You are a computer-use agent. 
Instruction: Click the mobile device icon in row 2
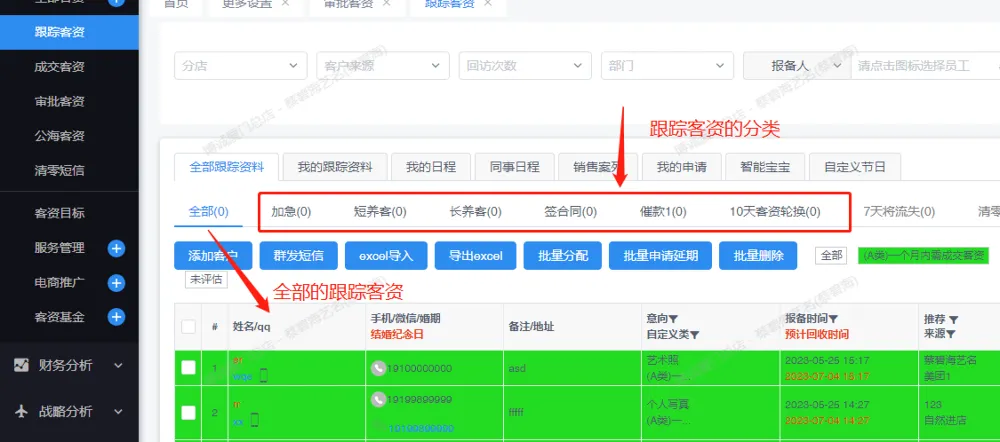tap(254, 422)
